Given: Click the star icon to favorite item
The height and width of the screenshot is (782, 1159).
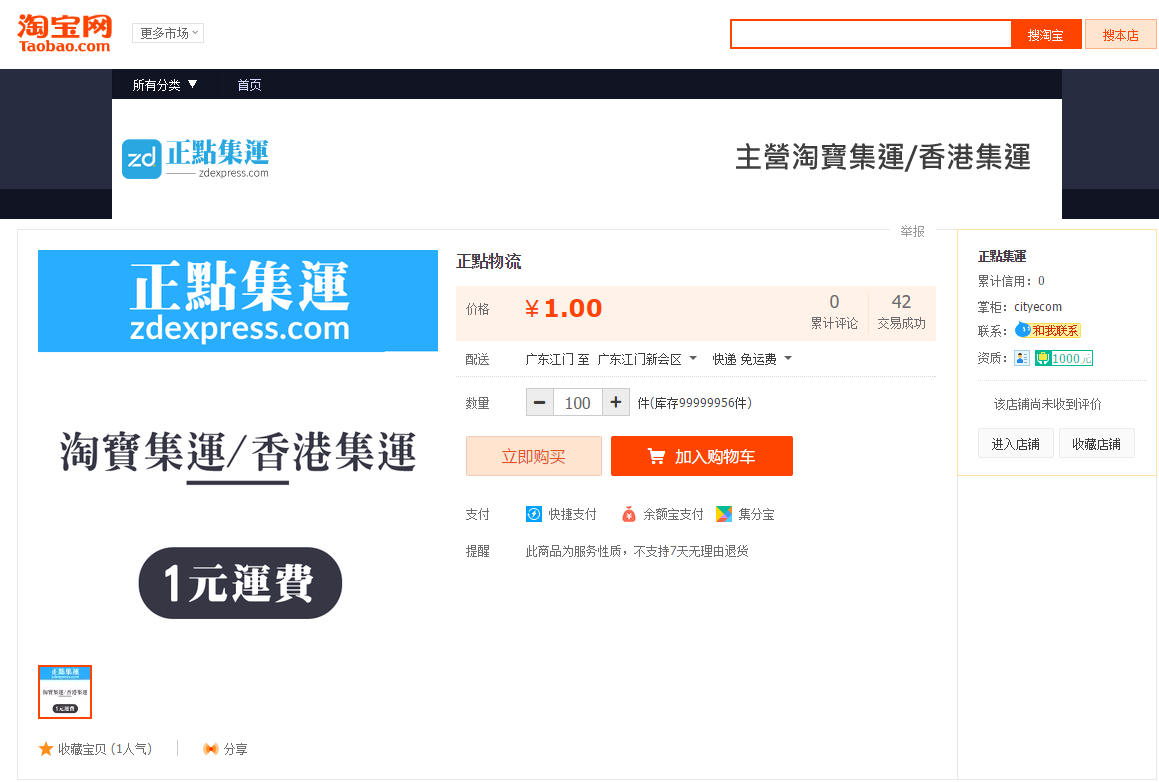Looking at the screenshot, I should (46, 749).
